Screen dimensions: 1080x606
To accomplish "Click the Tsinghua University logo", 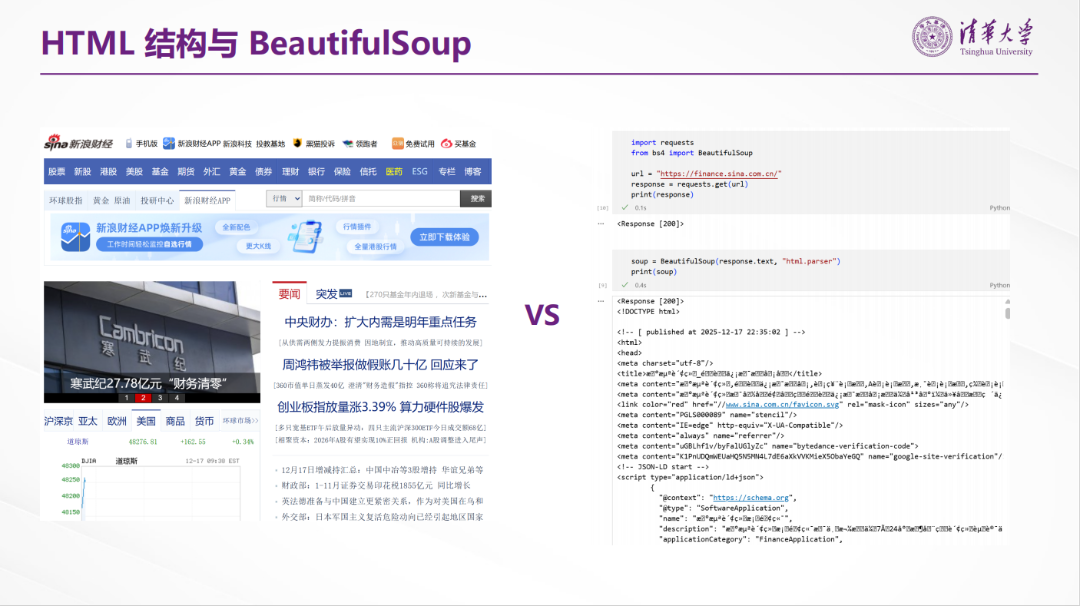I will [973, 36].
